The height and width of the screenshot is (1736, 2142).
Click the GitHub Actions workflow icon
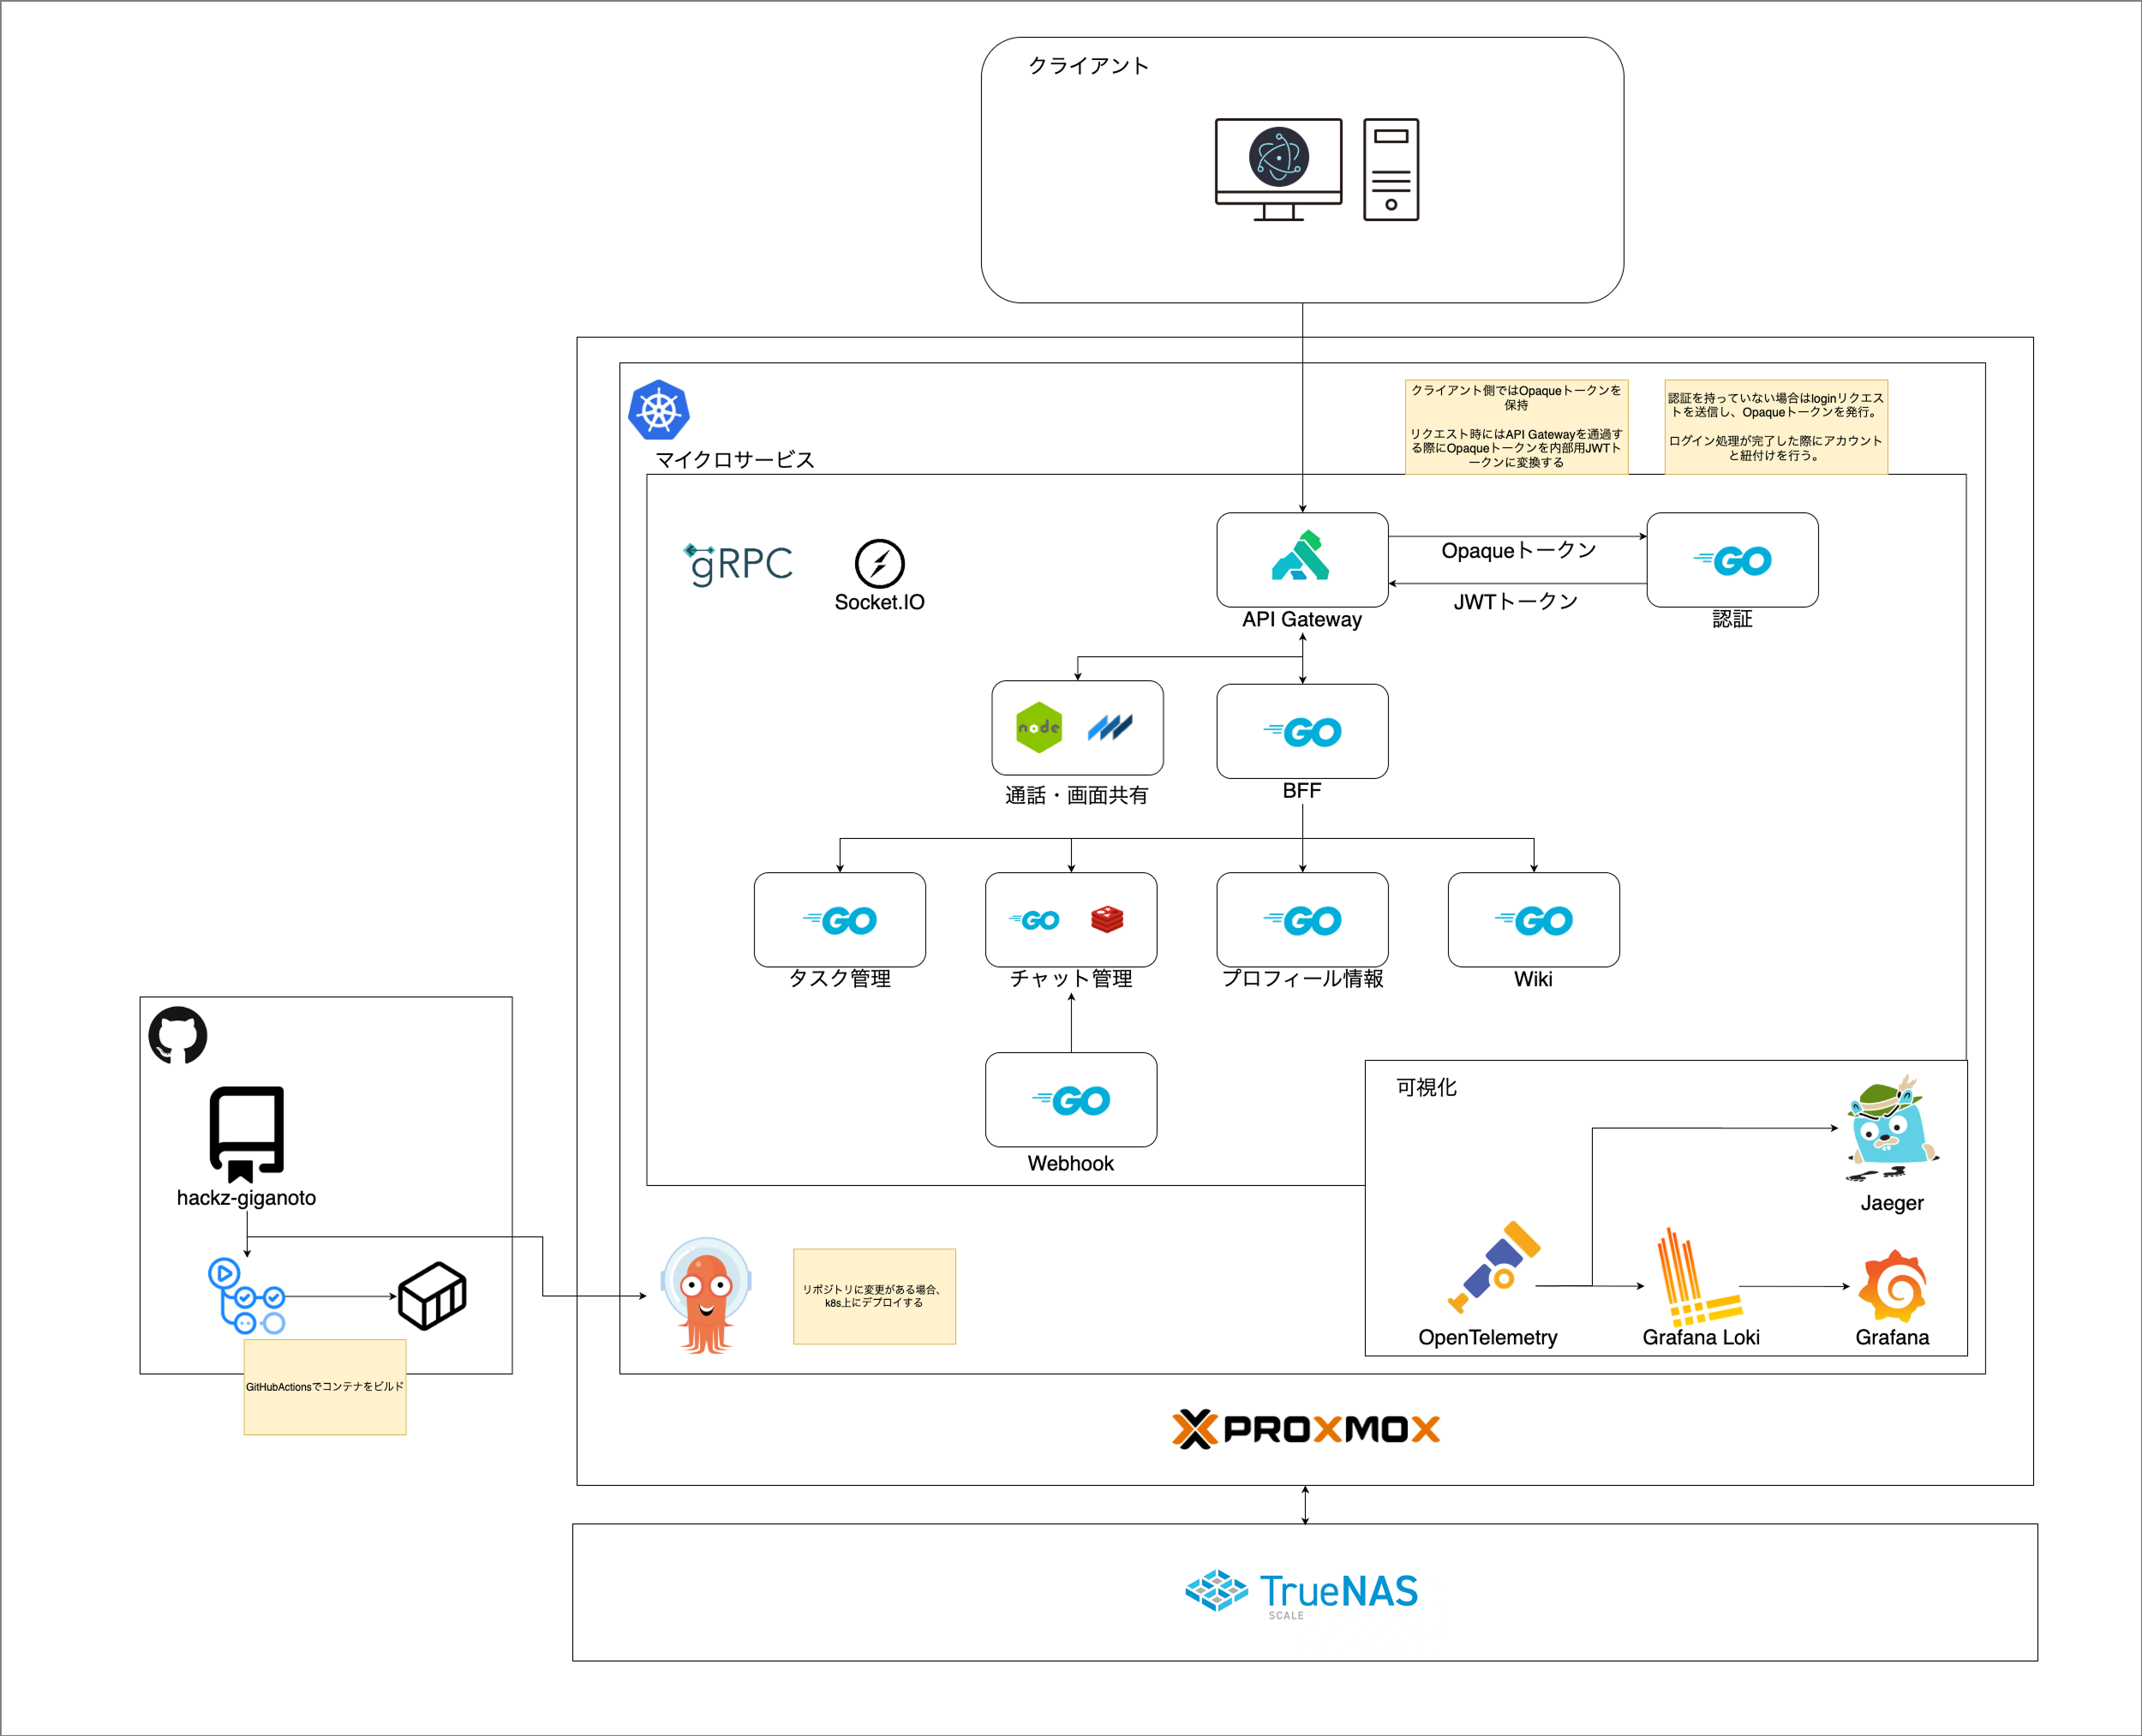coord(246,1296)
